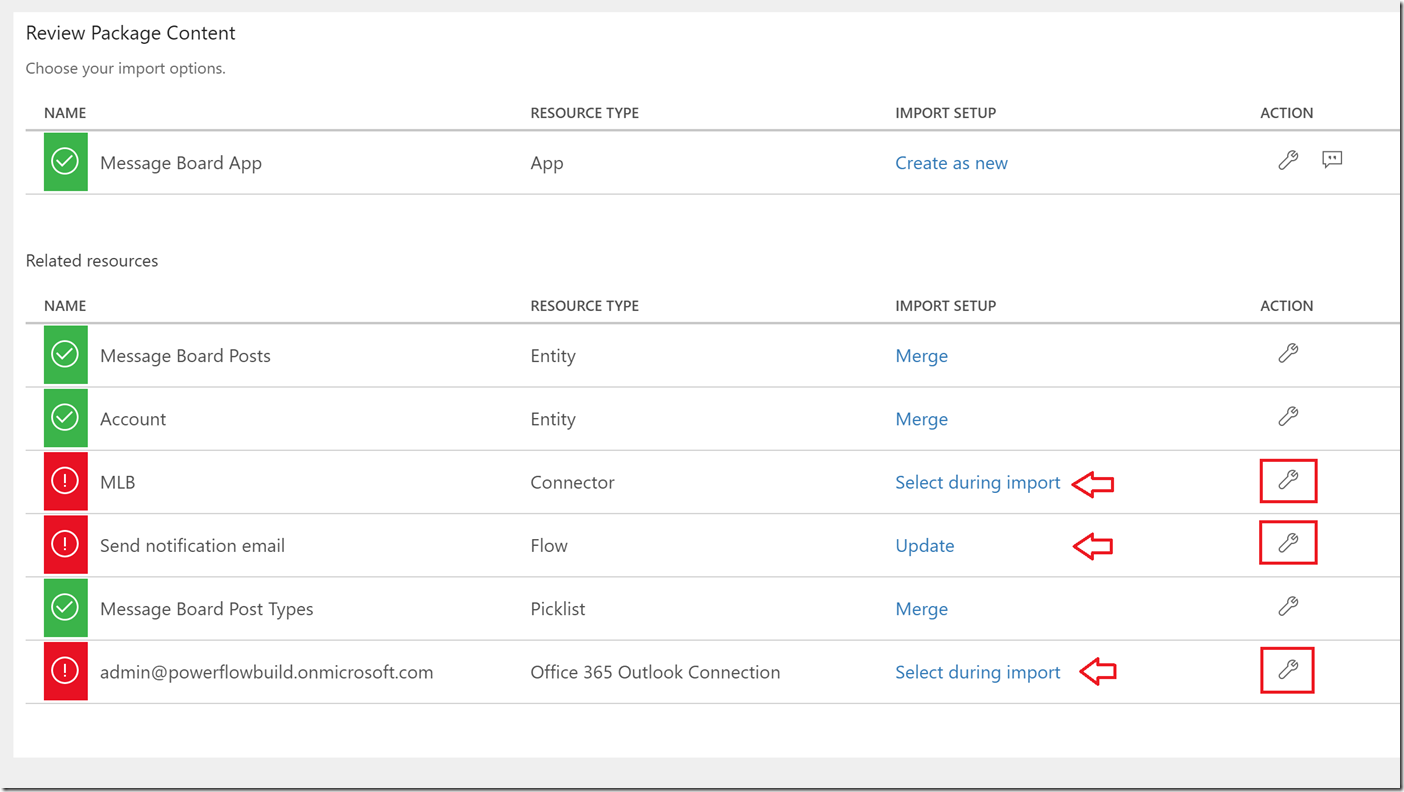Click the green check icon next to Account
Image resolution: width=1404 pixels, height=792 pixels.
coord(65,418)
